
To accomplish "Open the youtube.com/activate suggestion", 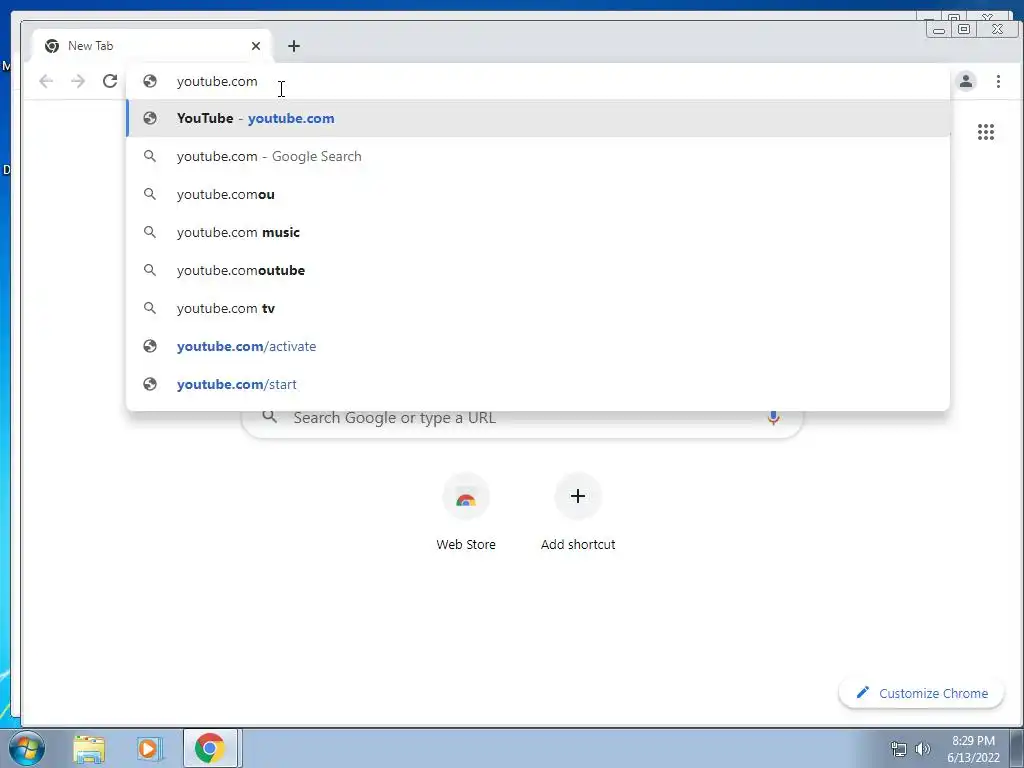I will click(538, 346).
